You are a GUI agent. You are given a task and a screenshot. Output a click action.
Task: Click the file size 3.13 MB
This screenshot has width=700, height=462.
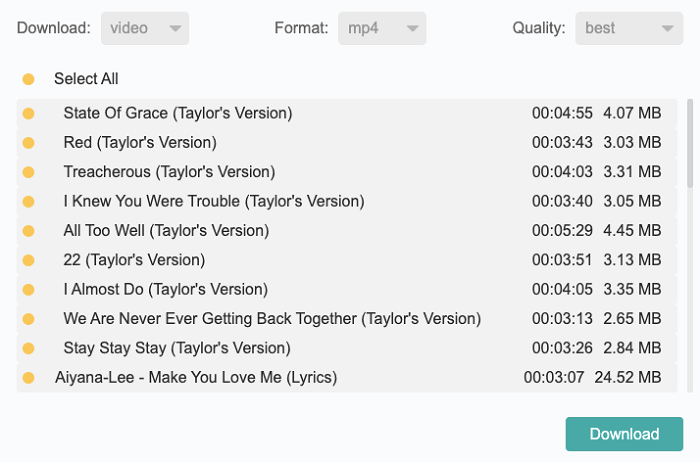(x=632, y=260)
